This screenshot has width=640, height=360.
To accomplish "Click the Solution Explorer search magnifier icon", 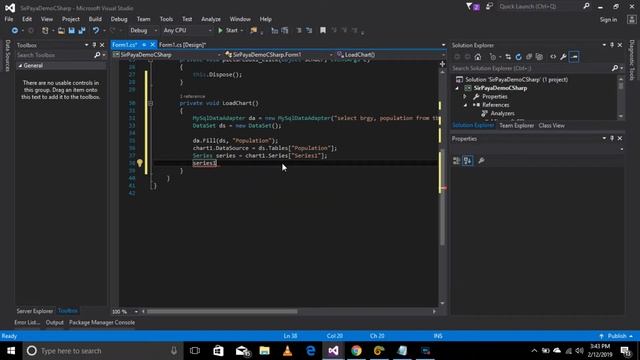I will [x=615, y=68].
